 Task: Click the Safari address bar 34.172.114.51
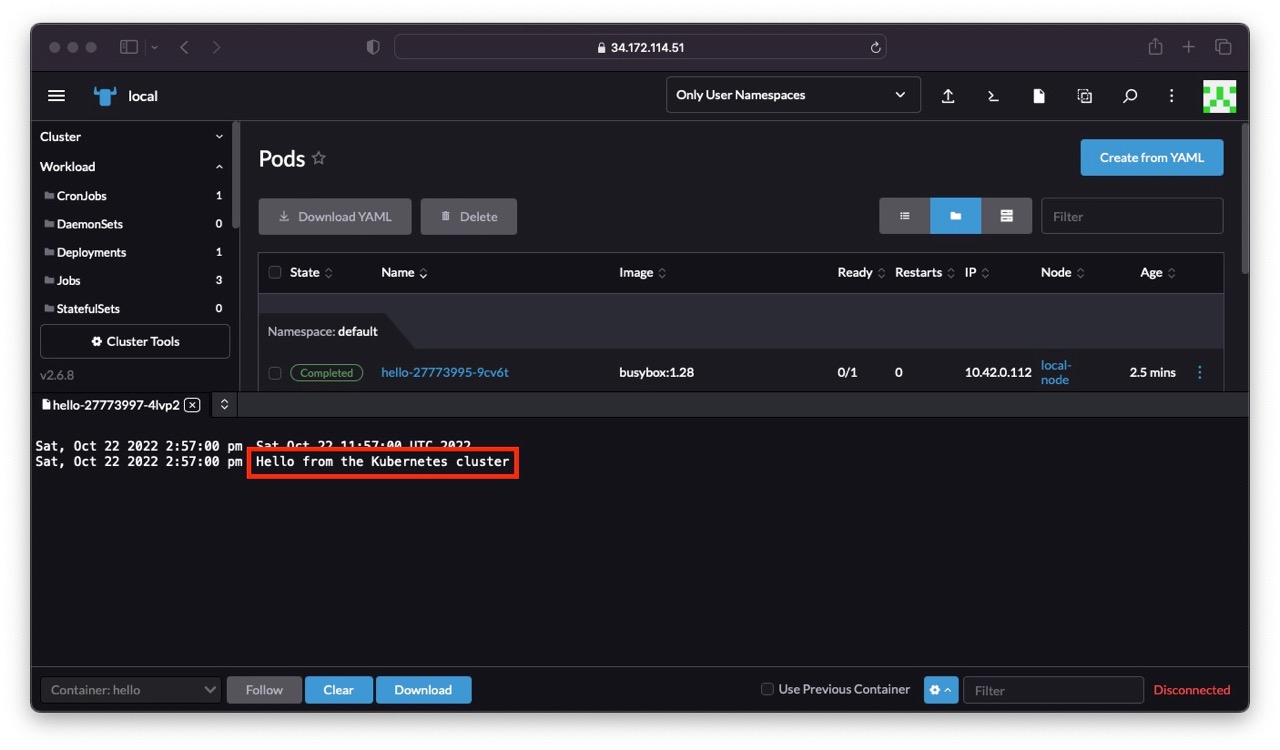(640, 47)
